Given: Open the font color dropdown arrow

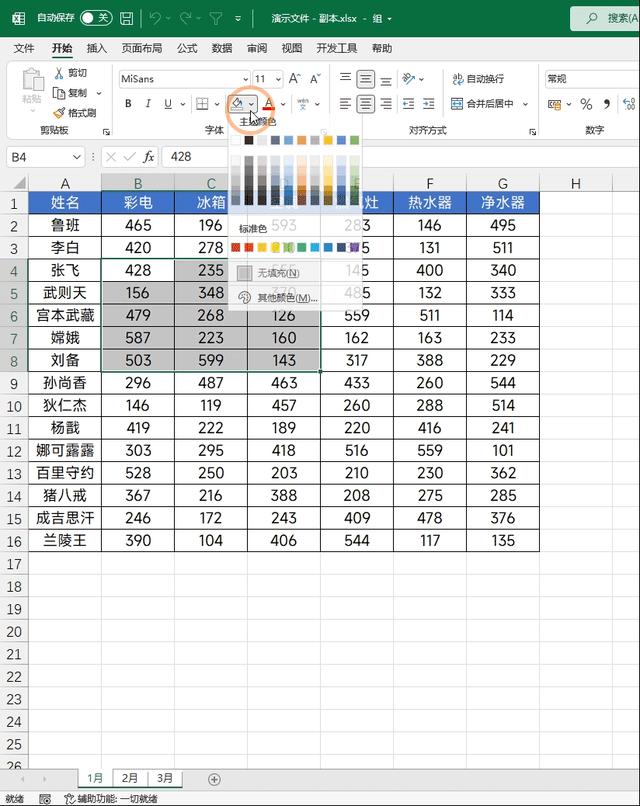Looking at the screenshot, I should 283,104.
